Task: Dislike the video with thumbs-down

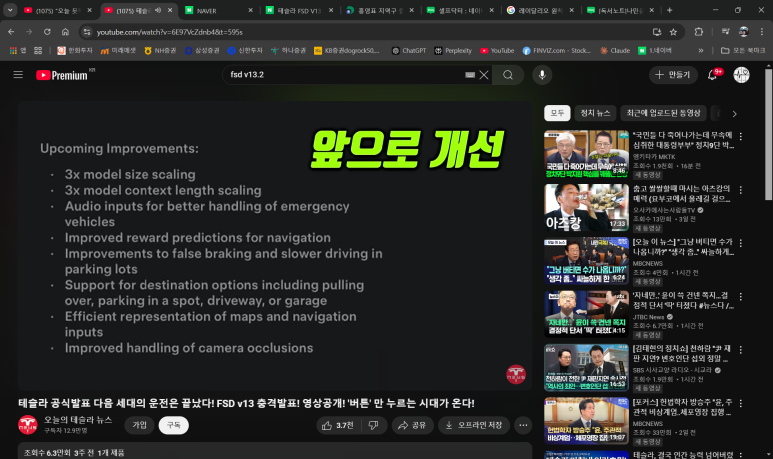Action: click(373, 425)
